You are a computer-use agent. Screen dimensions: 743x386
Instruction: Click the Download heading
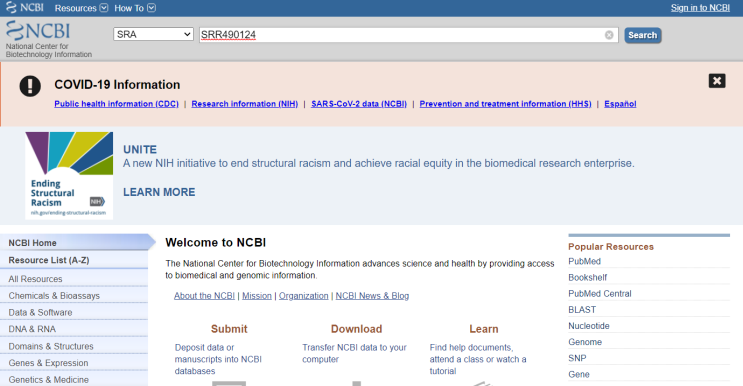tap(356, 329)
